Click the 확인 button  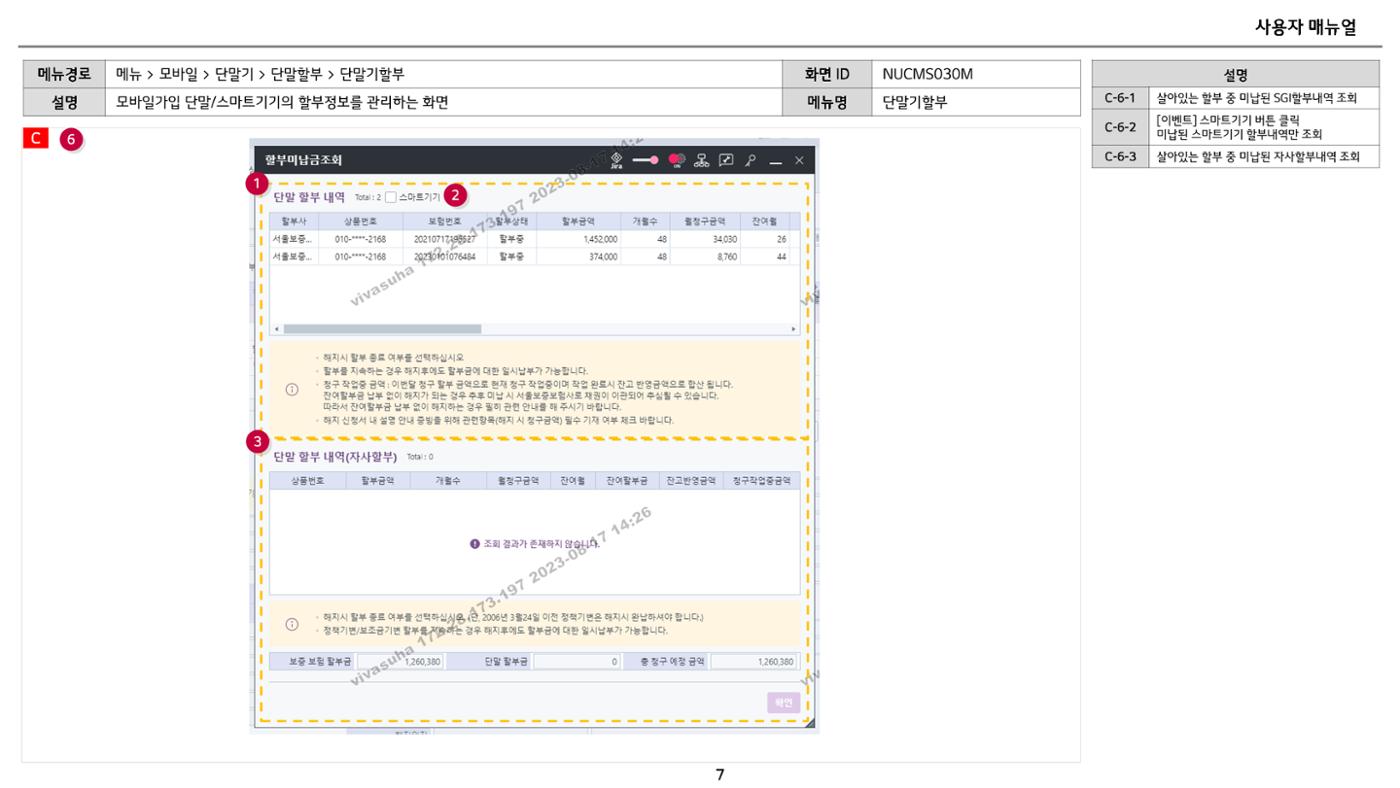tap(784, 702)
